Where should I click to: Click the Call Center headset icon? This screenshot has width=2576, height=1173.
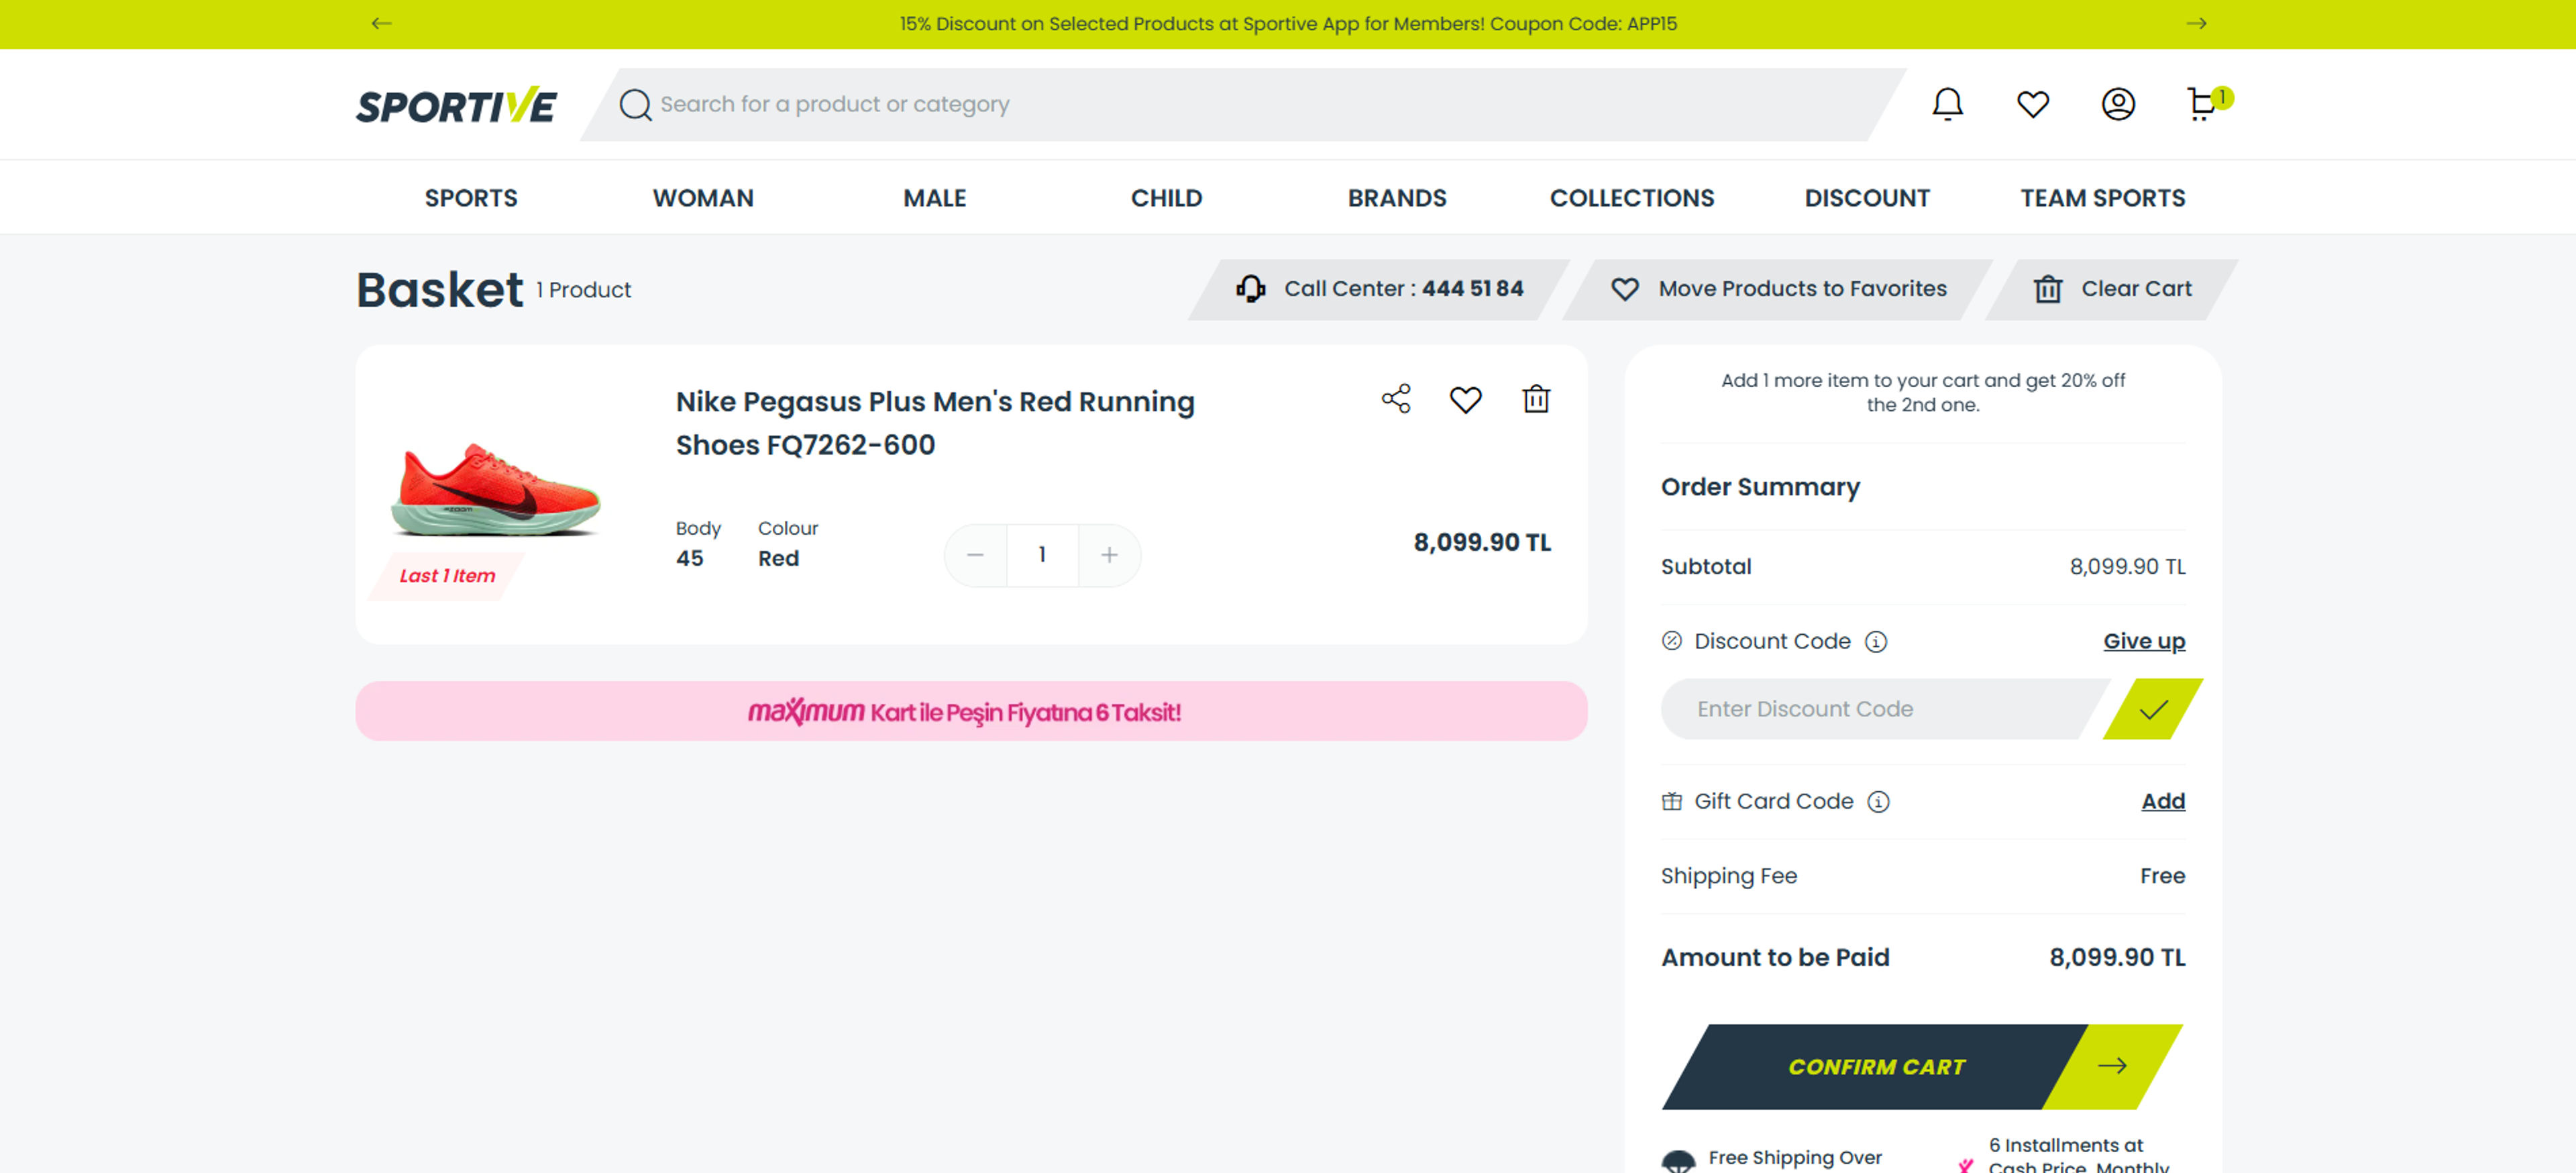tap(1250, 289)
